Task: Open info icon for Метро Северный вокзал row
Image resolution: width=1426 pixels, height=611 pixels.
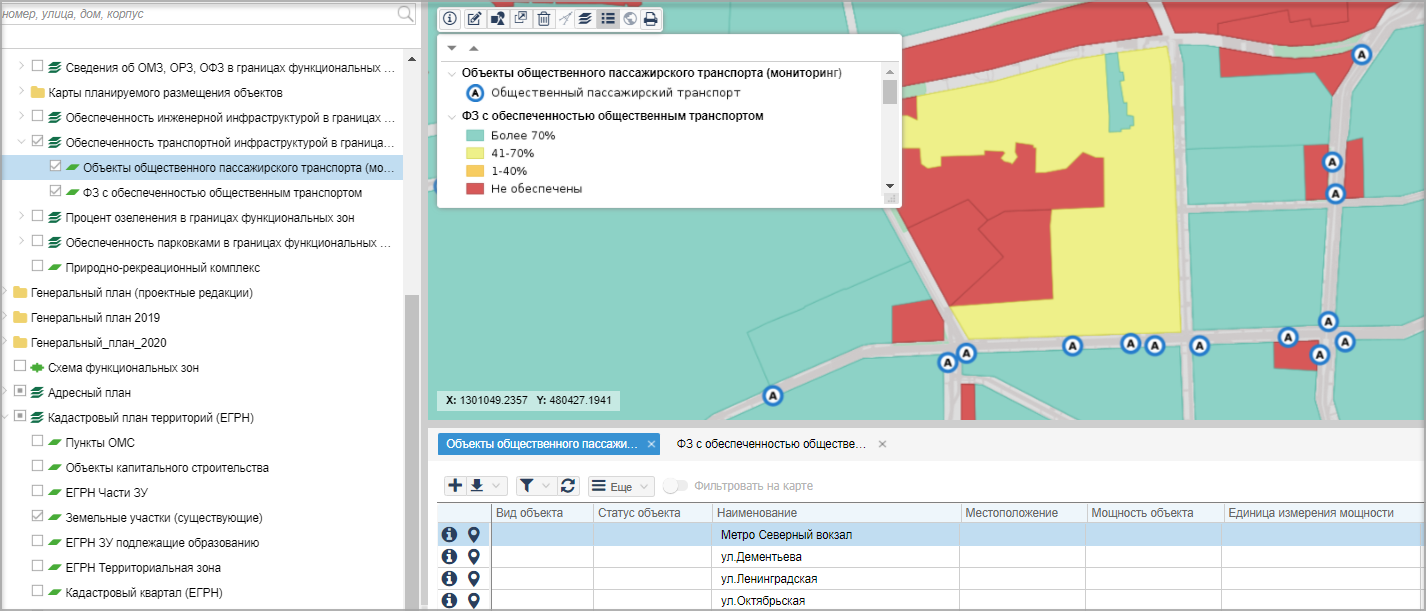Action: pyautogui.click(x=449, y=535)
